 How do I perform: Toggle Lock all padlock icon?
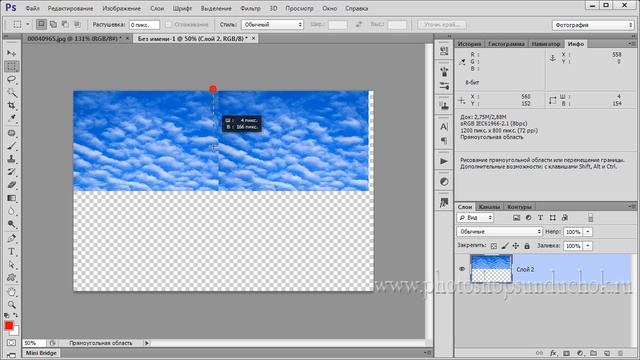point(527,246)
